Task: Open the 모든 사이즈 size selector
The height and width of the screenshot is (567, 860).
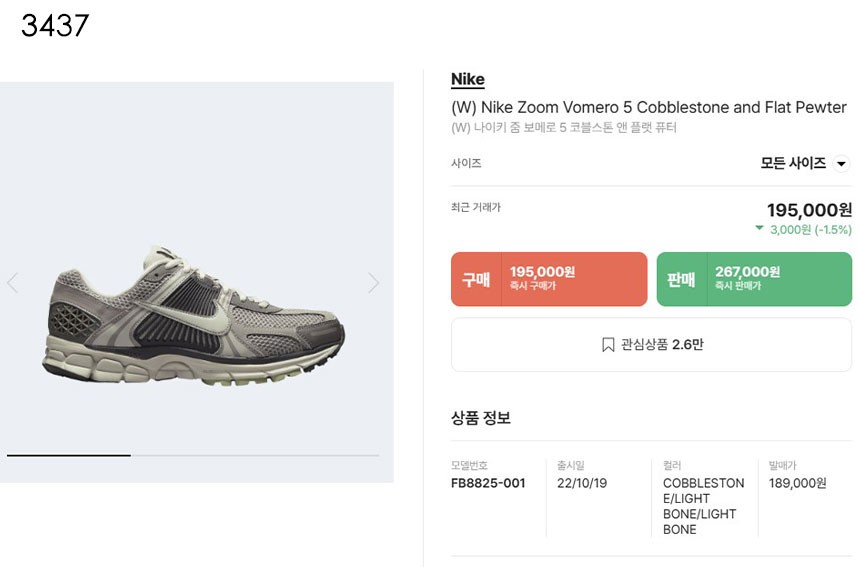Action: point(794,163)
